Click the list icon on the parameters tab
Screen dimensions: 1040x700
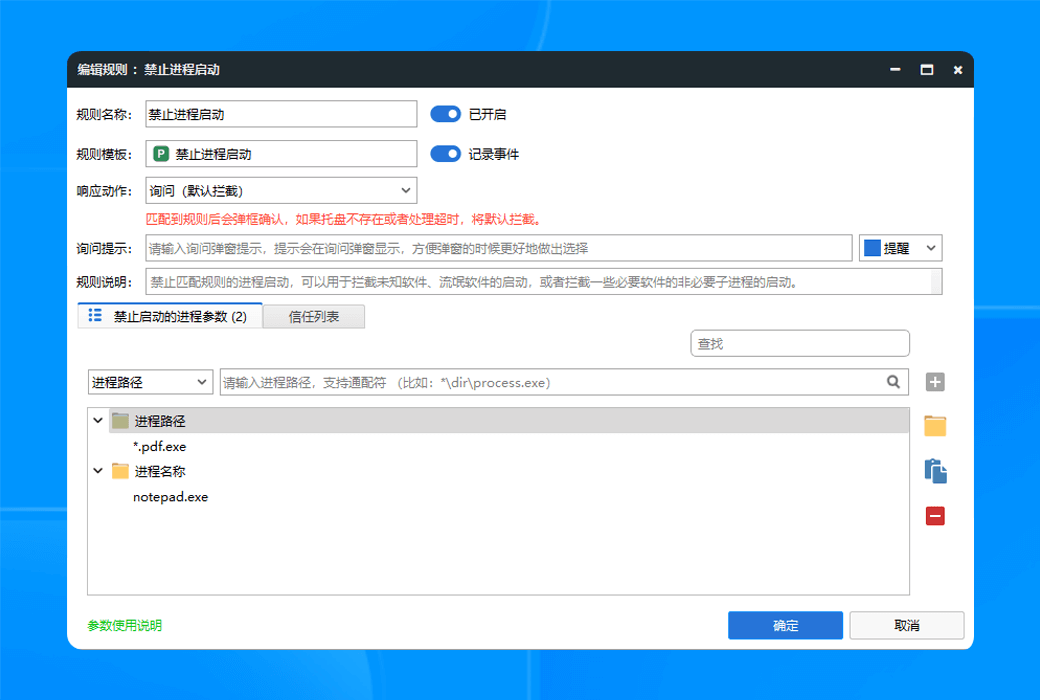[x=96, y=315]
